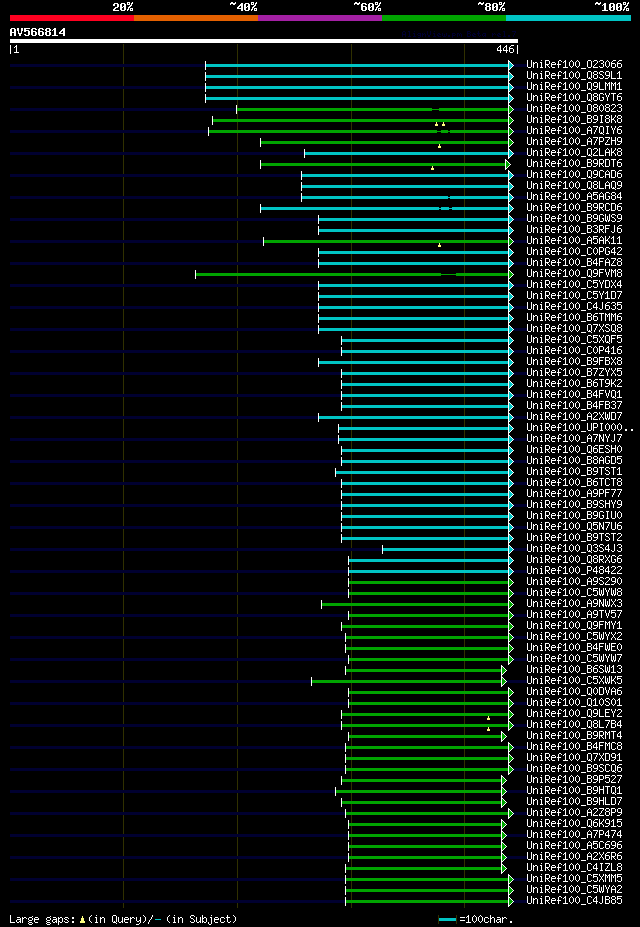Open hit UniRef100_Q8S9L1
The image size is (640, 927).
tap(574, 76)
